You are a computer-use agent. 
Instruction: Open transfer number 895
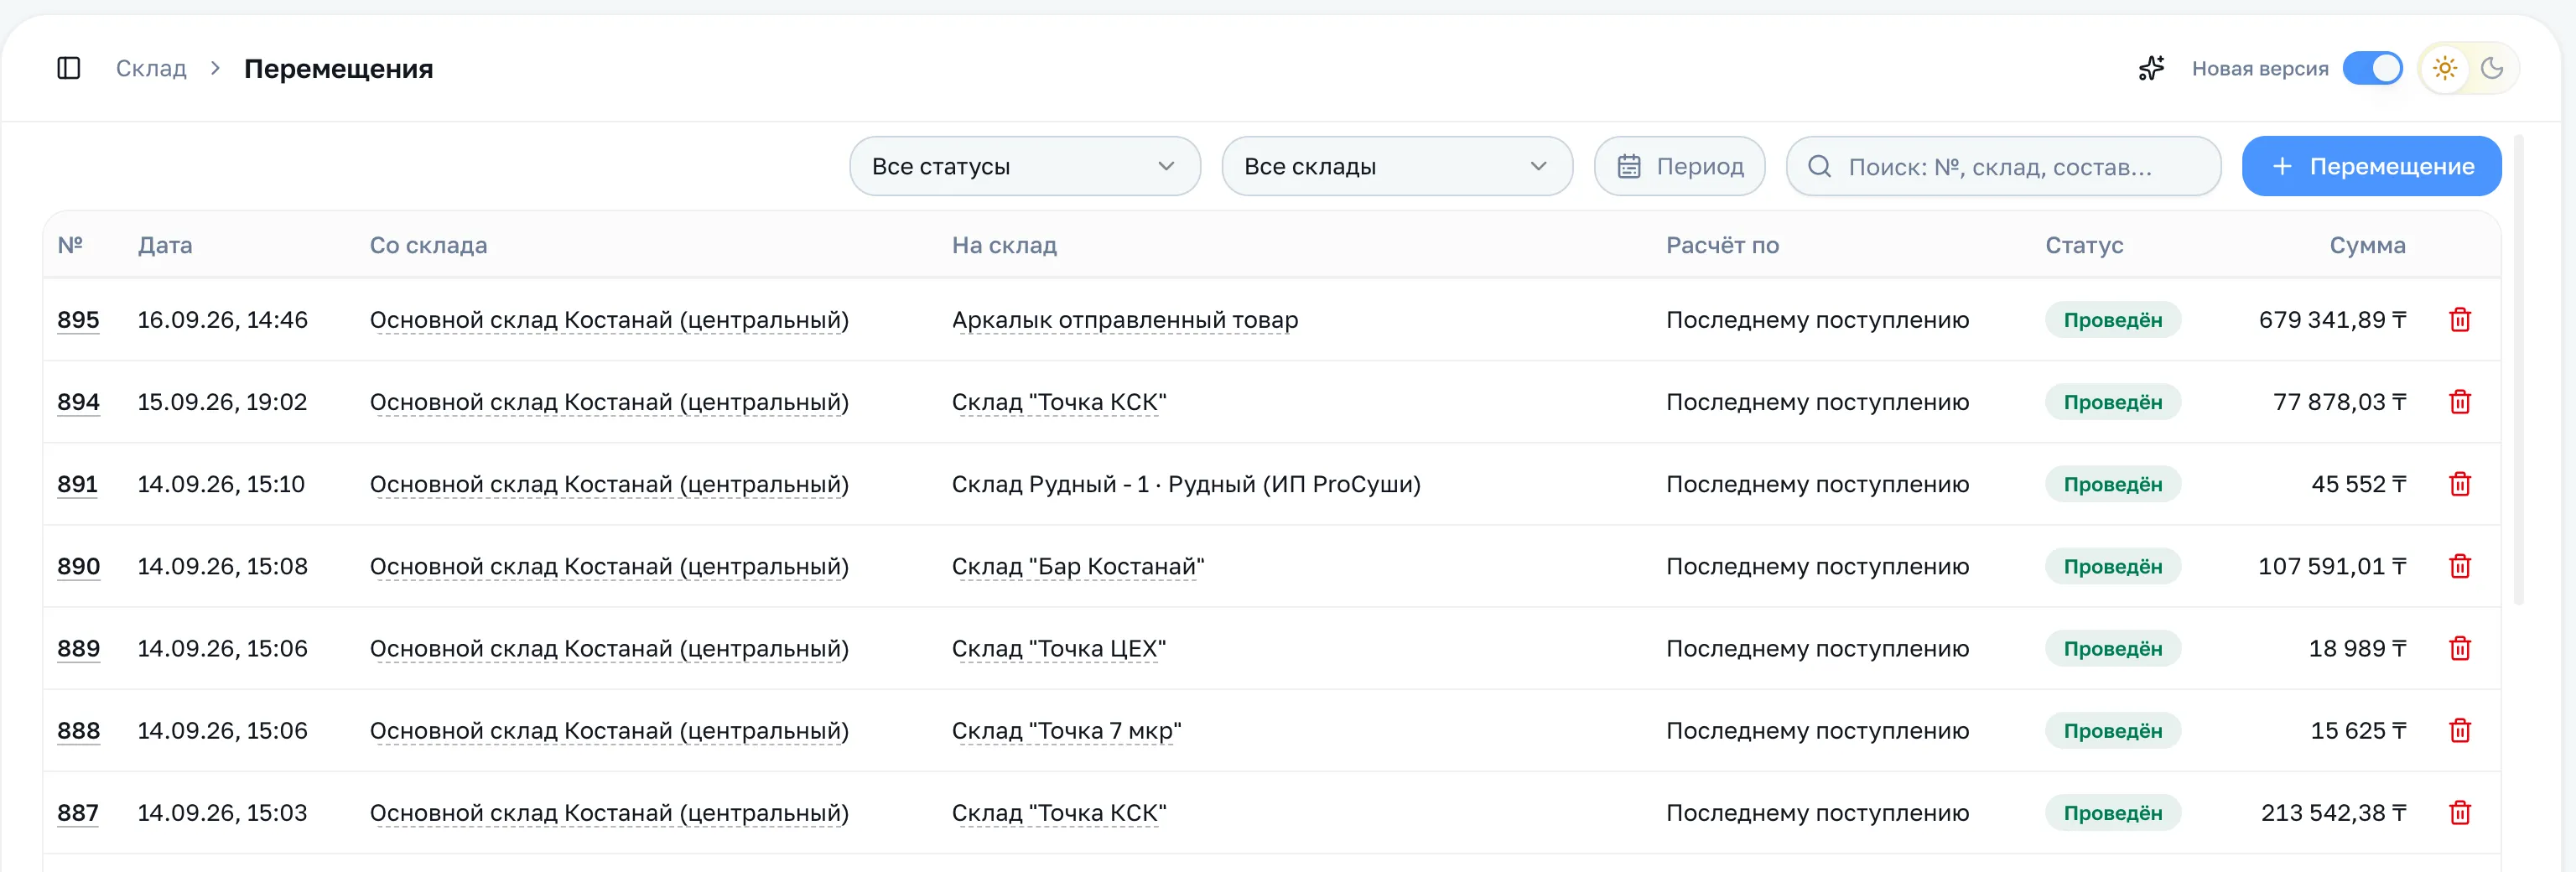78,320
